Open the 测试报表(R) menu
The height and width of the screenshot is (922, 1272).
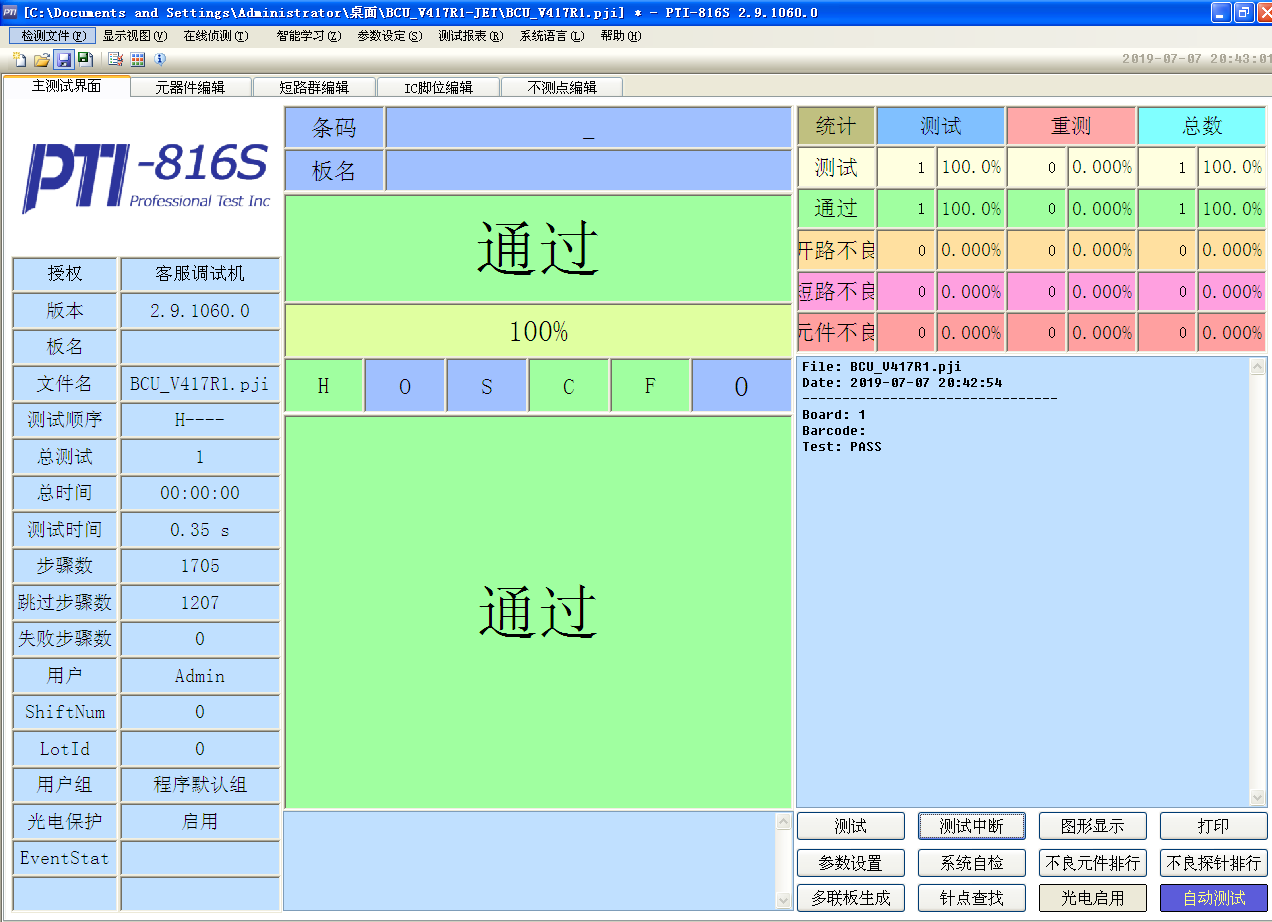(x=471, y=36)
